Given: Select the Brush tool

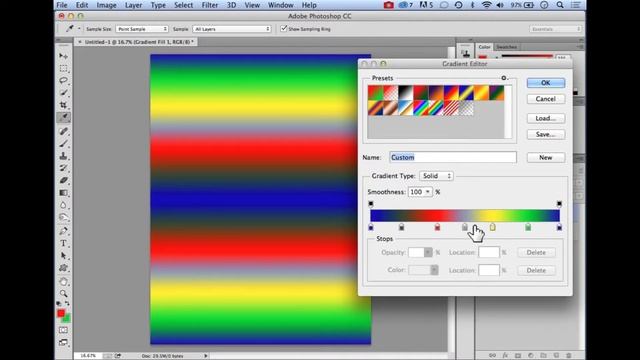Looking at the screenshot, I should [63, 143].
